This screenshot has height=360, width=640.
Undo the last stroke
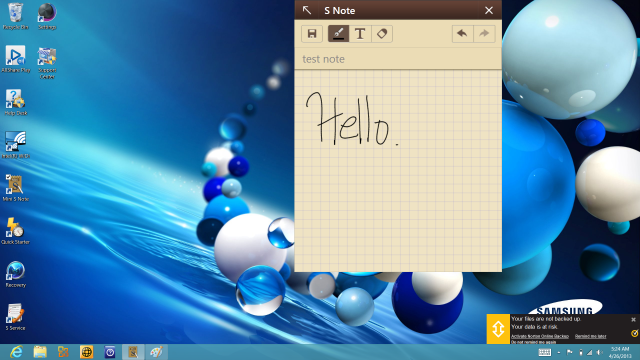462,33
